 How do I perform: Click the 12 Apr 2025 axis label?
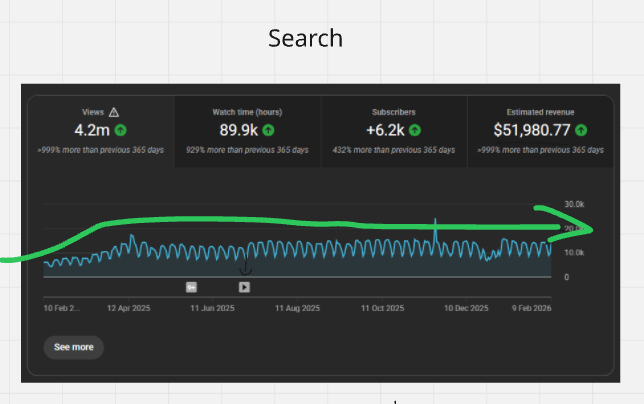[129, 308]
